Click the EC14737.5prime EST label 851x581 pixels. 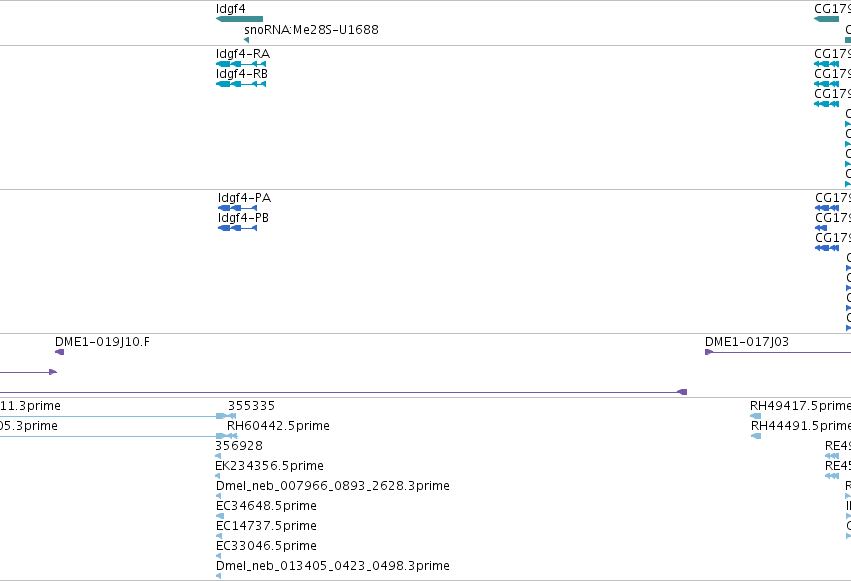(266, 526)
